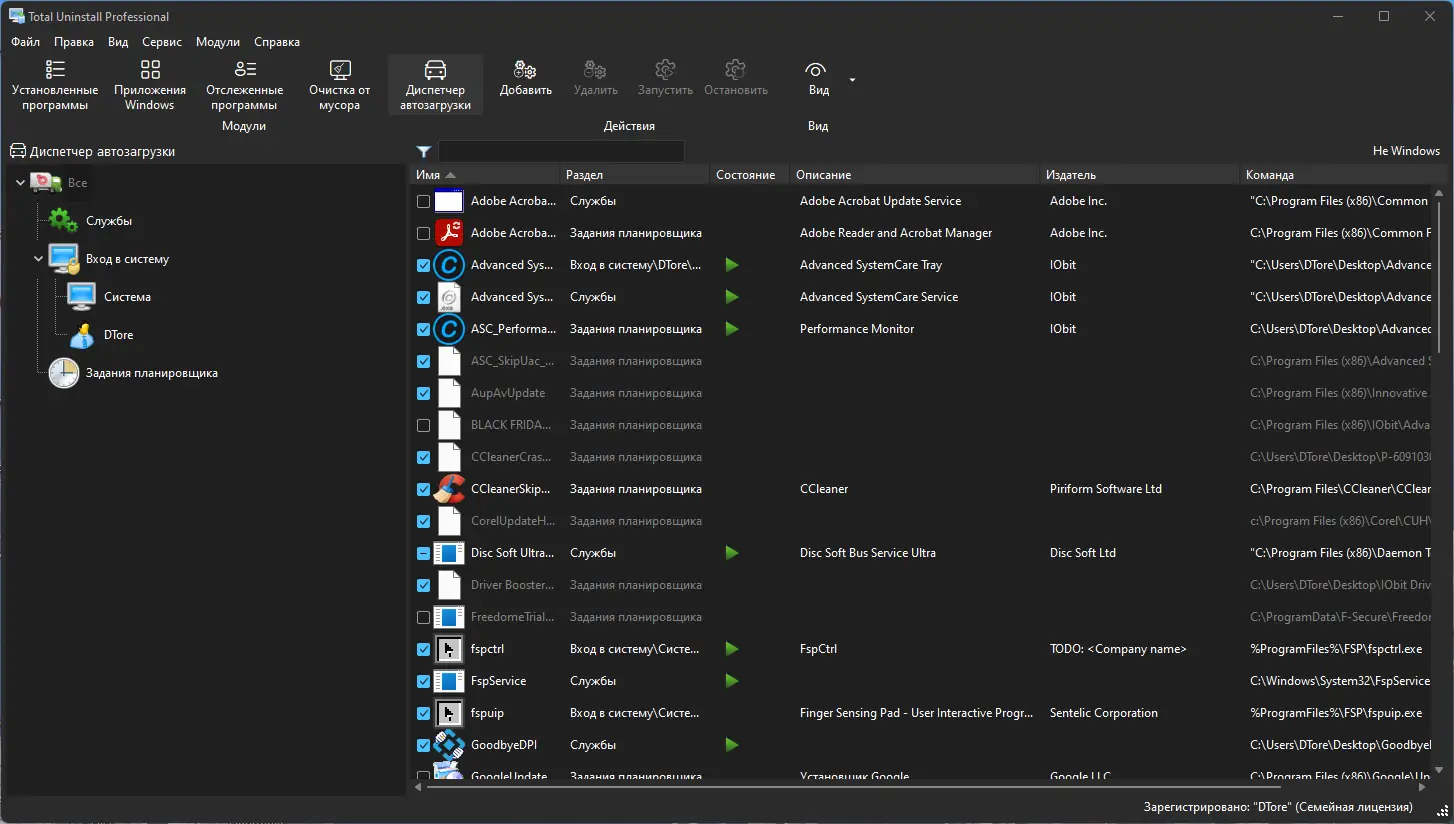The height and width of the screenshot is (824, 1454).
Task: Click the filter funnel icon
Action: [x=424, y=151]
